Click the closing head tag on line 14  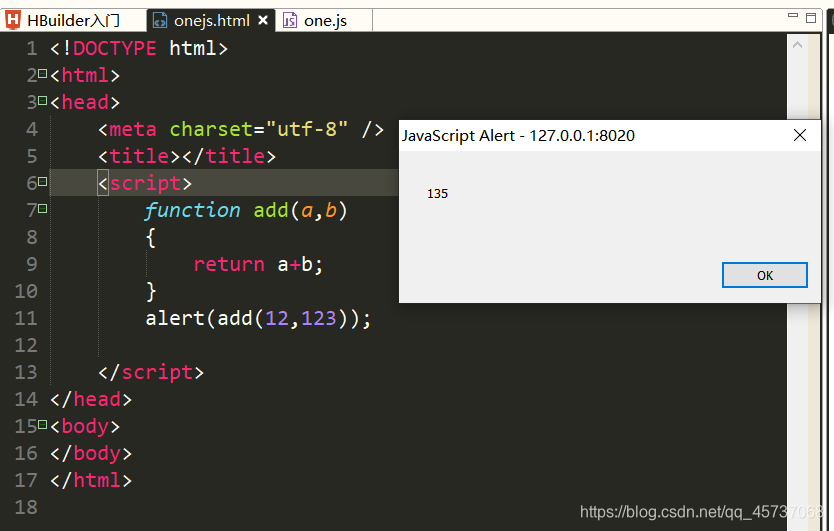click(91, 400)
